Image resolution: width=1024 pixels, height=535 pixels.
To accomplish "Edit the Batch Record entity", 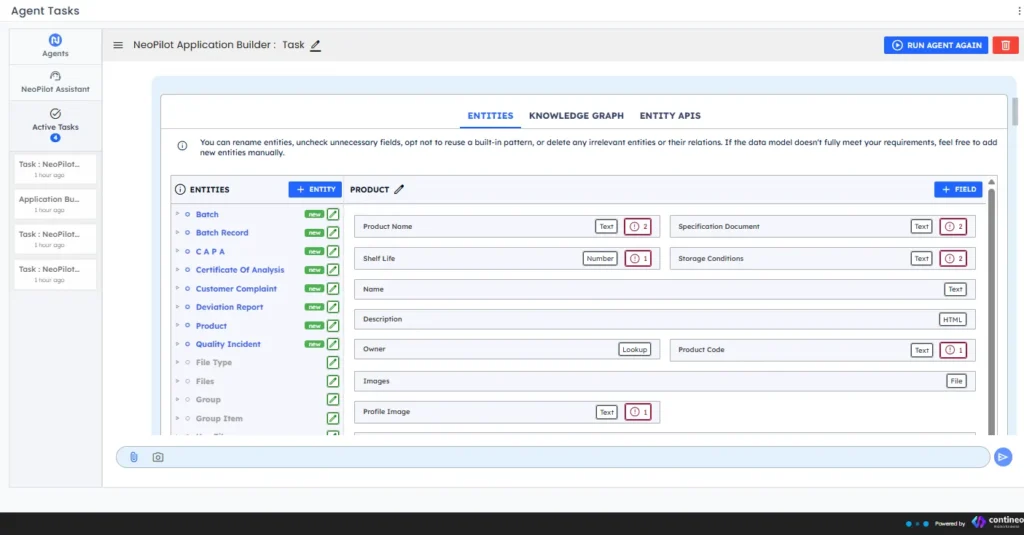I will click(333, 233).
